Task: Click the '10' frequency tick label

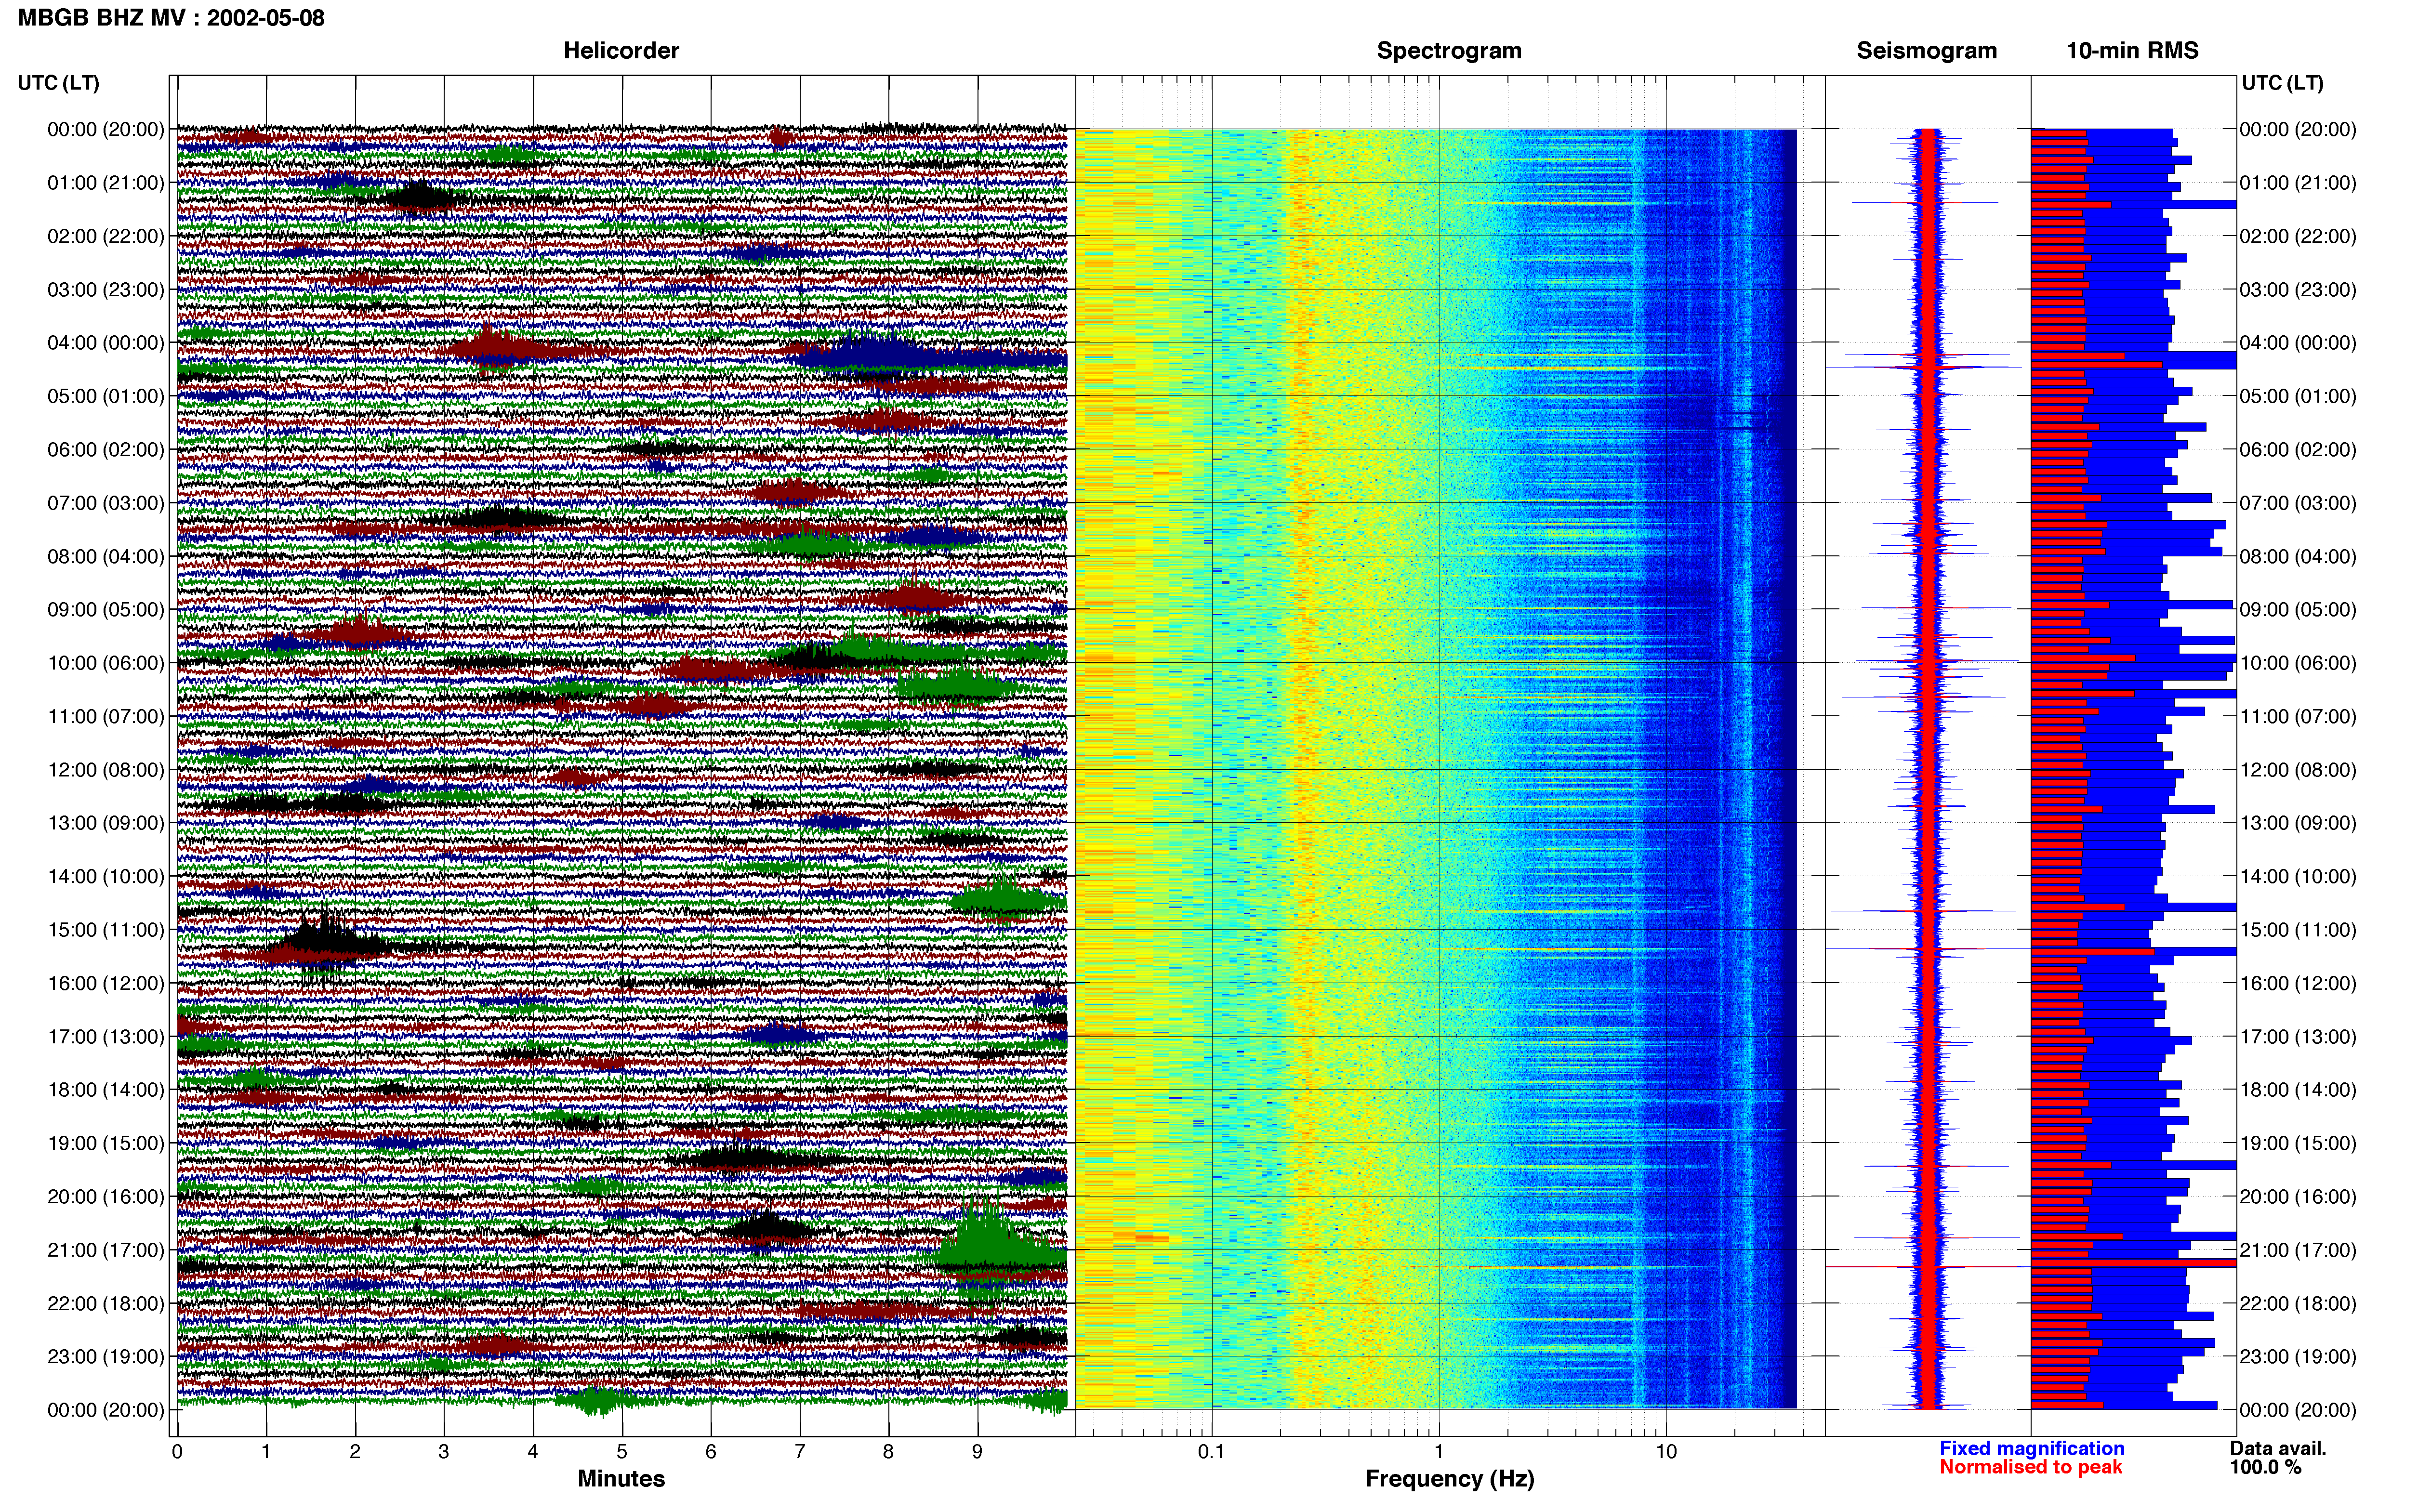Action: pyautogui.click(x=1666, y=1452)
